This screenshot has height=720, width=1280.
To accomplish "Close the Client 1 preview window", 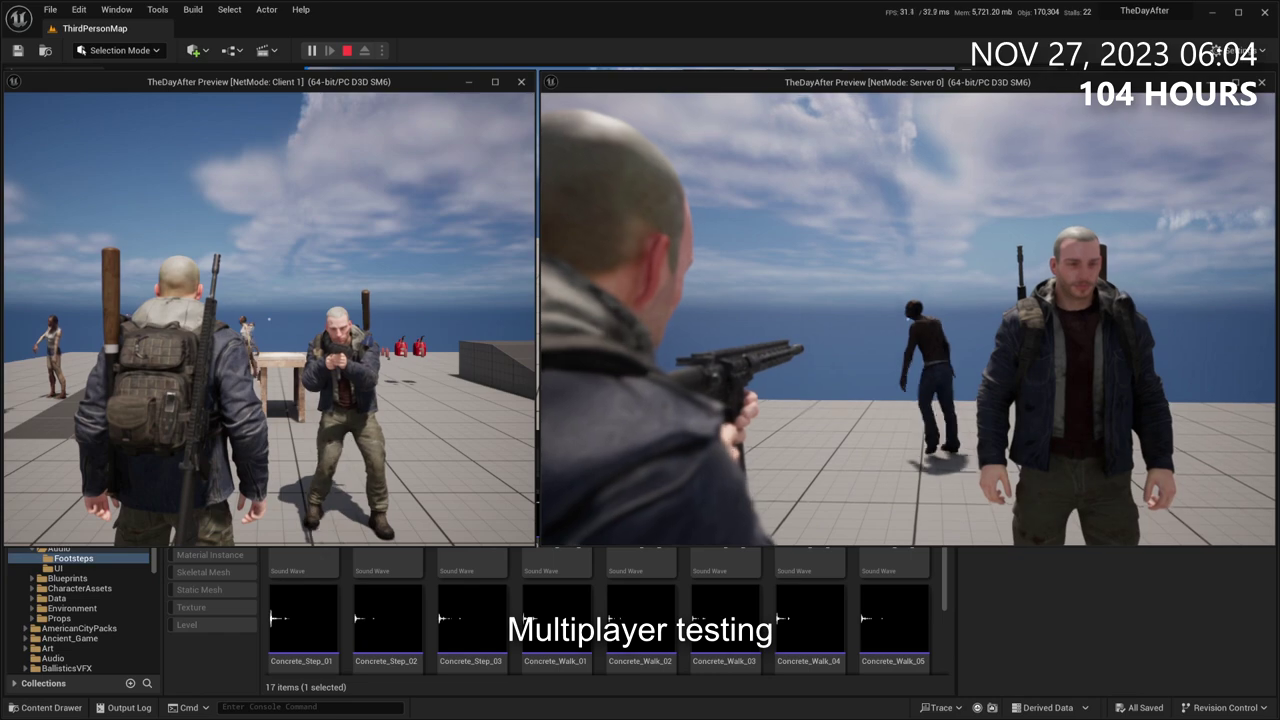I will click(521, 82).
